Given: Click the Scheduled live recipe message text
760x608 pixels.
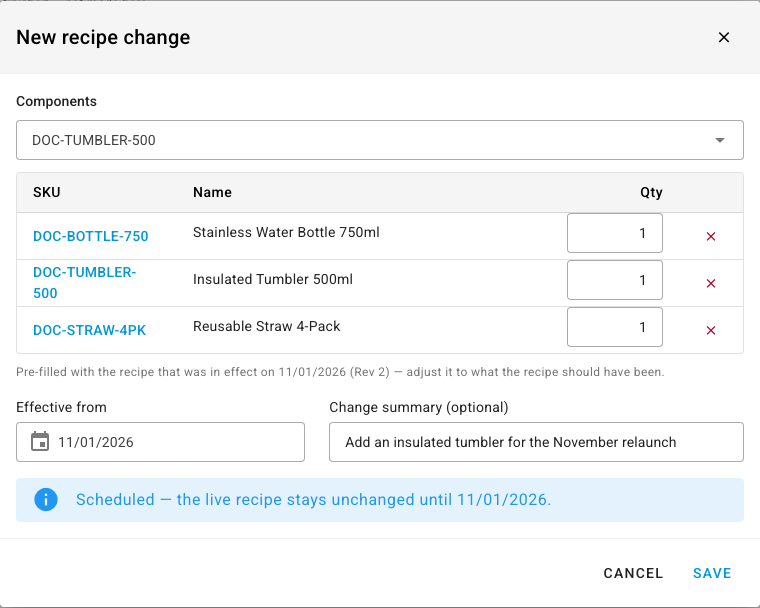Looking at the screenshot, I should point(314,499).
